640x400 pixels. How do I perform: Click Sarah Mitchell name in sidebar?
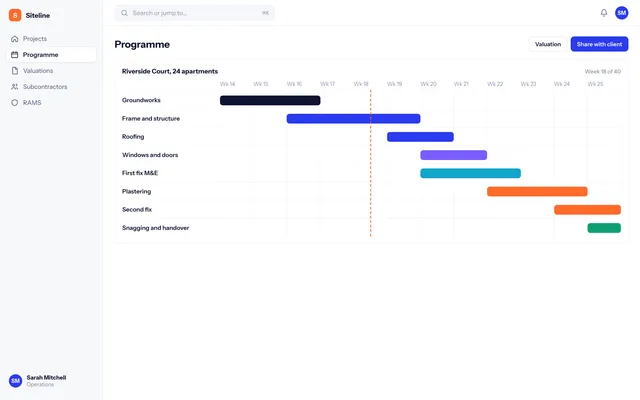click(46, 378)
